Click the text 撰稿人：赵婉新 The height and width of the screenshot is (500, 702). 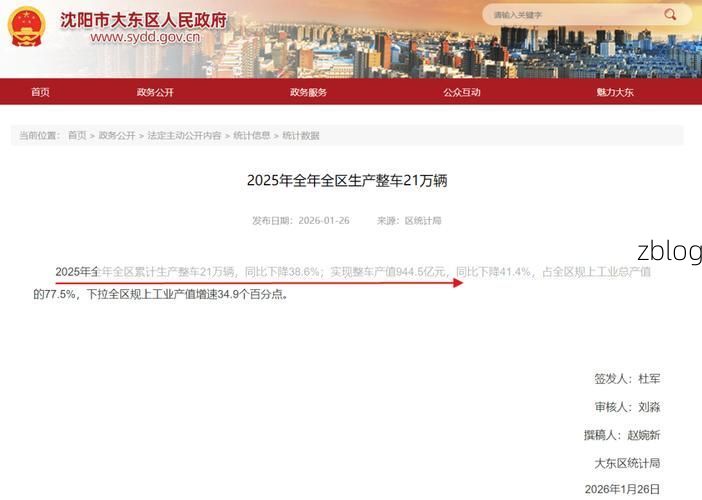622,435
